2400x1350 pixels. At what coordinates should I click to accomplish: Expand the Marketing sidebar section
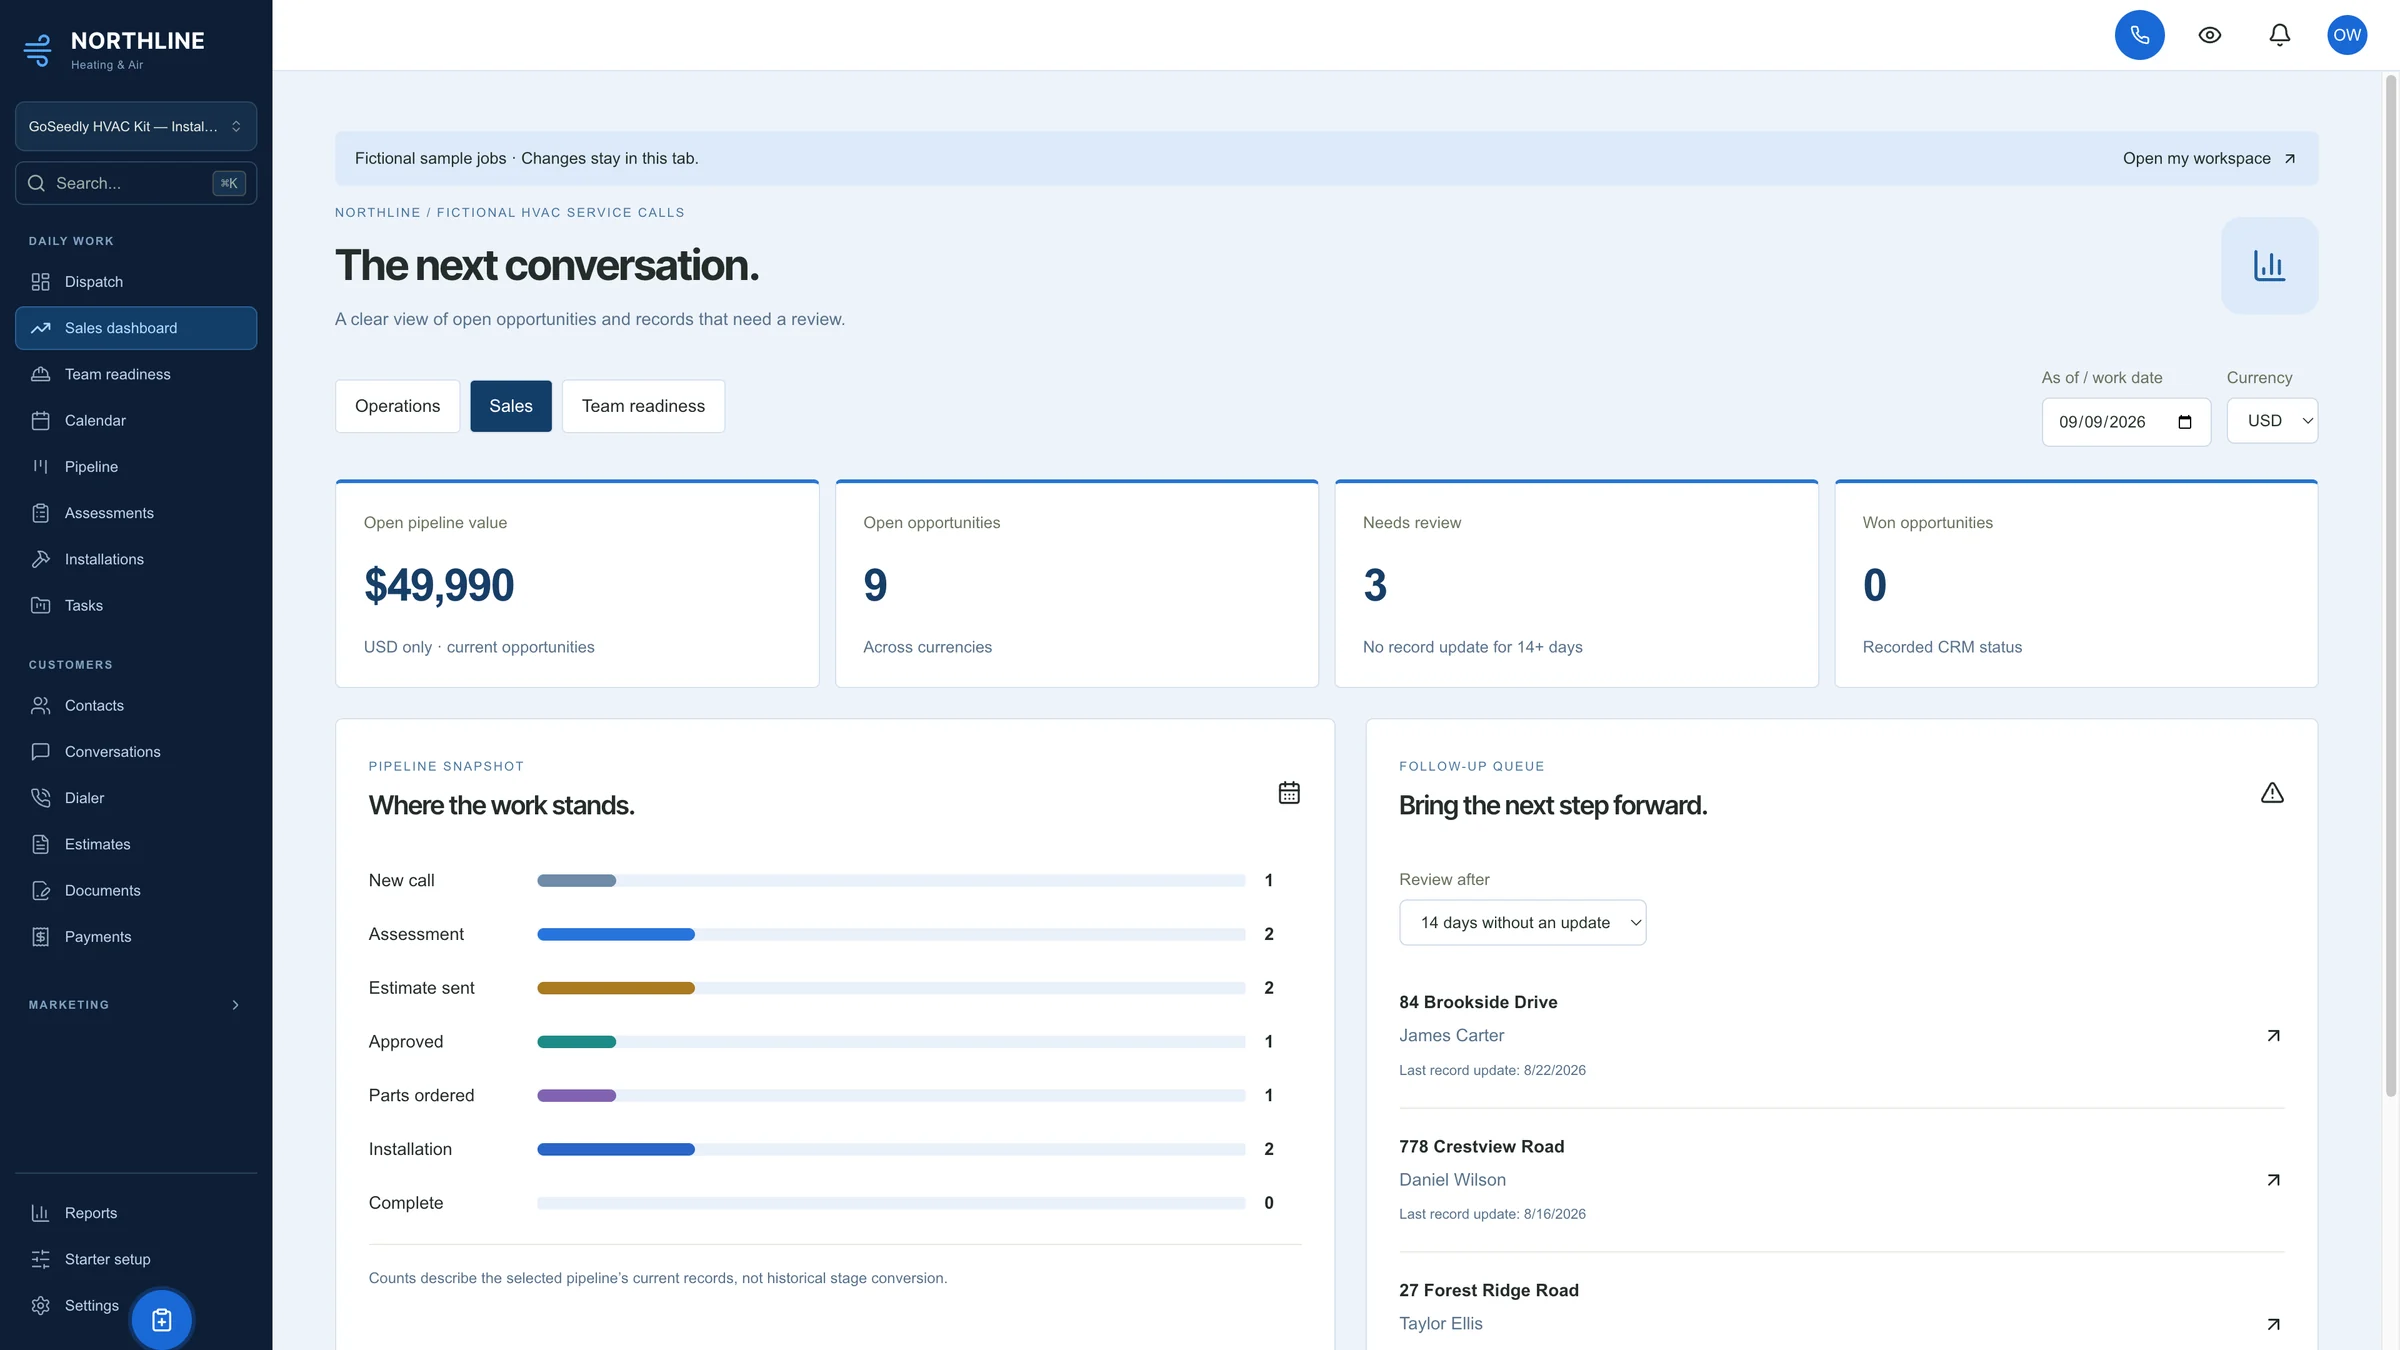pyautogui.click(x=136, y=1005)
